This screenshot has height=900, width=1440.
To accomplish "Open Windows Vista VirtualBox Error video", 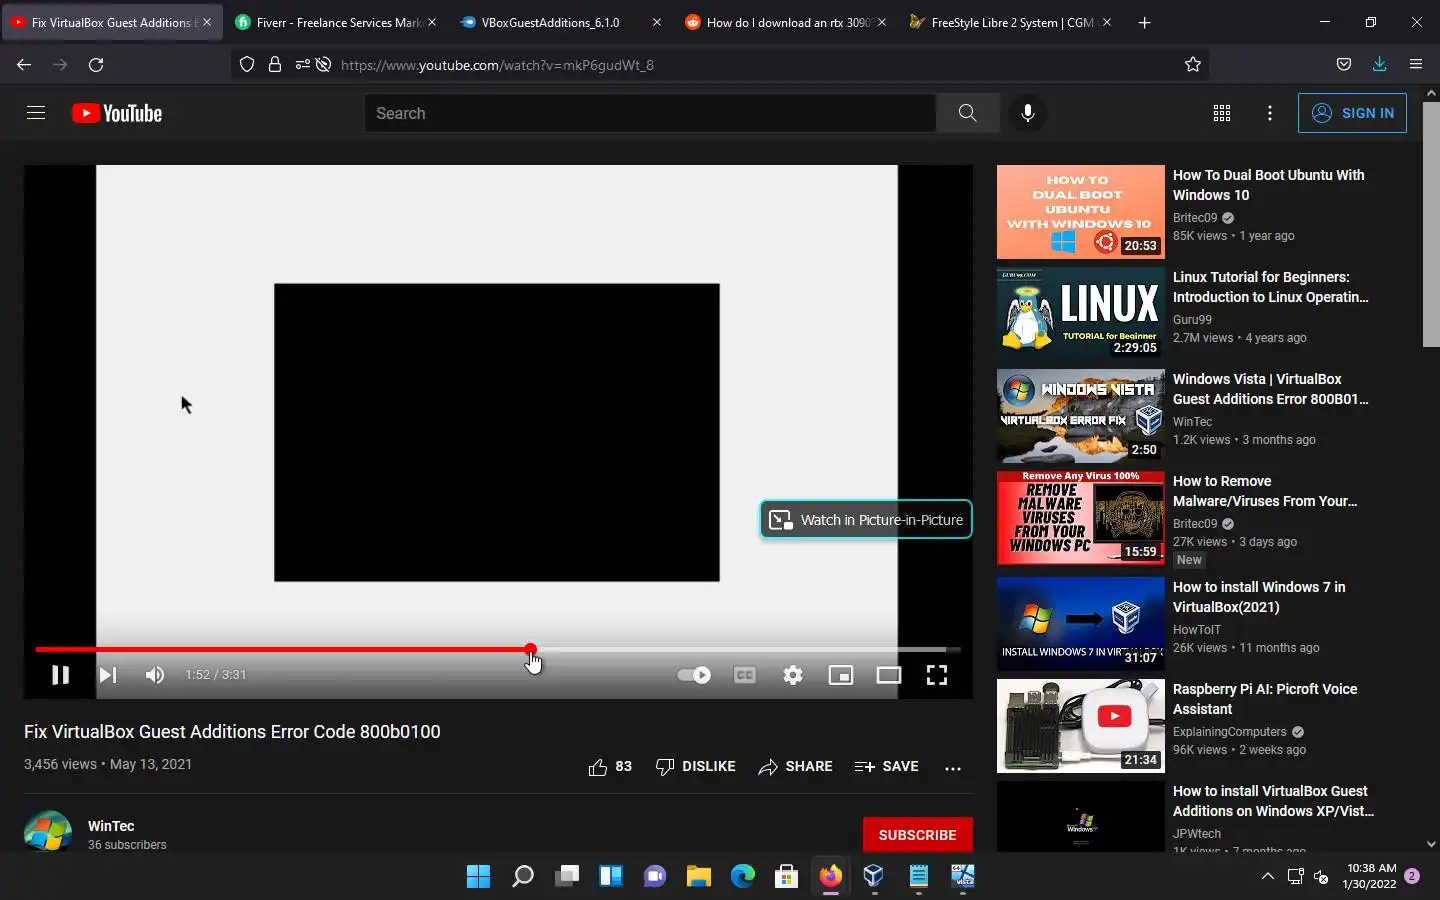I will [1270, 389].
